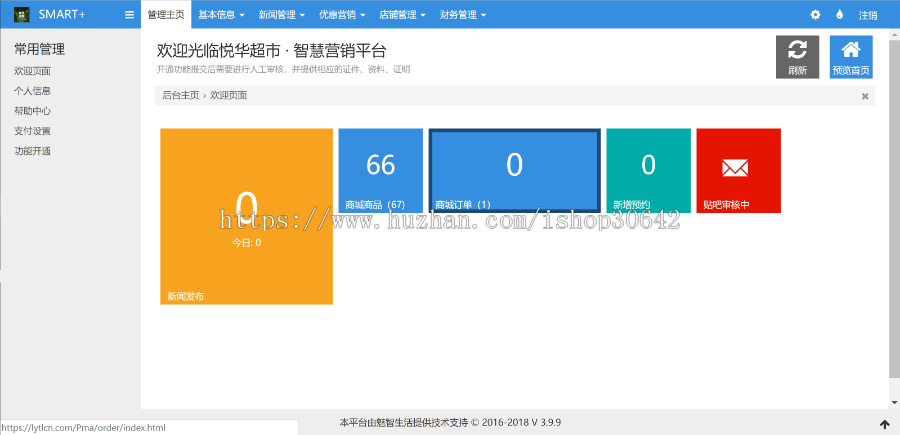The height and width of the screenshot is (435, 900).
Task: Click the welcome heading 欢迎光临悦华超市
Action: click(x=271, y=51)
